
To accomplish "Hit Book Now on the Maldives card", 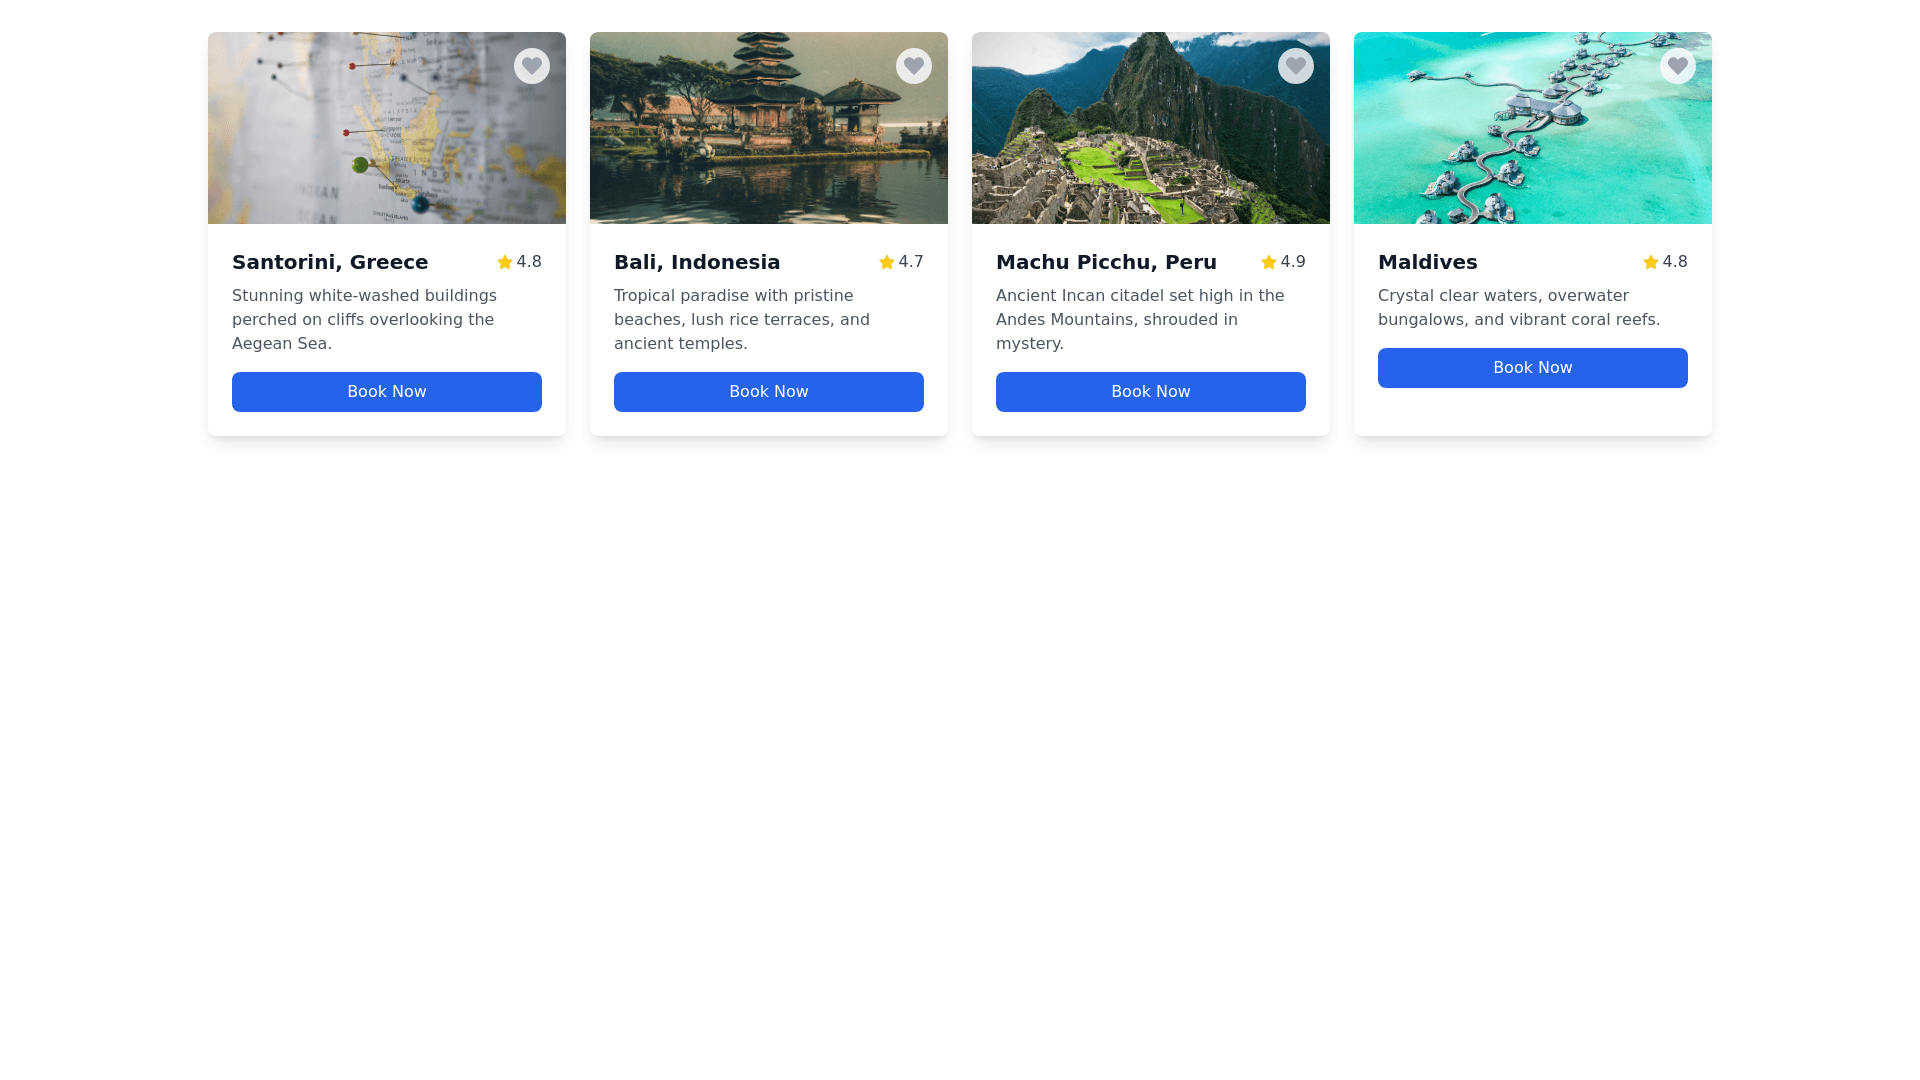I will pyautogui.click(x=1533, y=368).
